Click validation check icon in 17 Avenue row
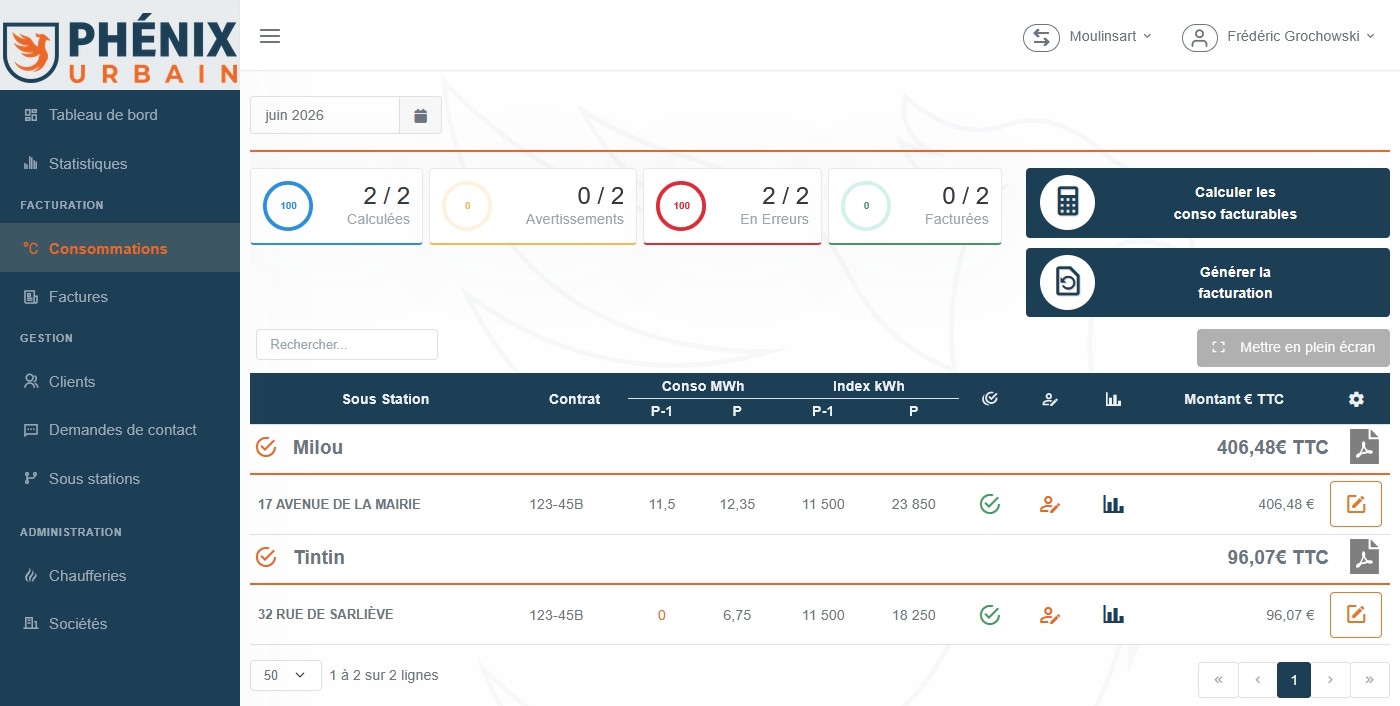This screenshot has width=1400, height=706. pyautogui.click(x=990, y=504)
